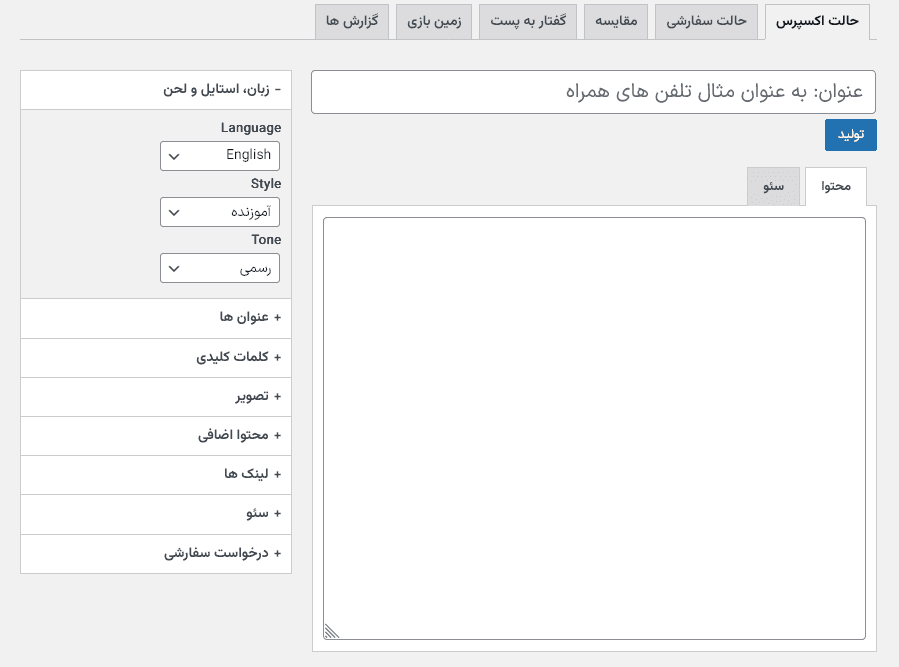The image size is (899, 667).
Task: Open the گزارش ها tab
Action: [x=352, y=22]
